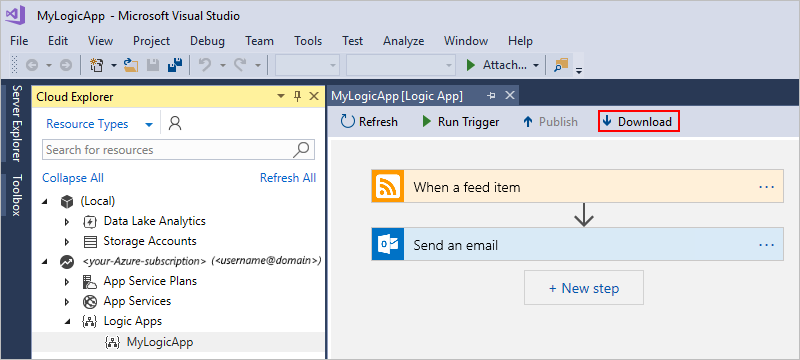Open the Edit menu

coord(58,41)
